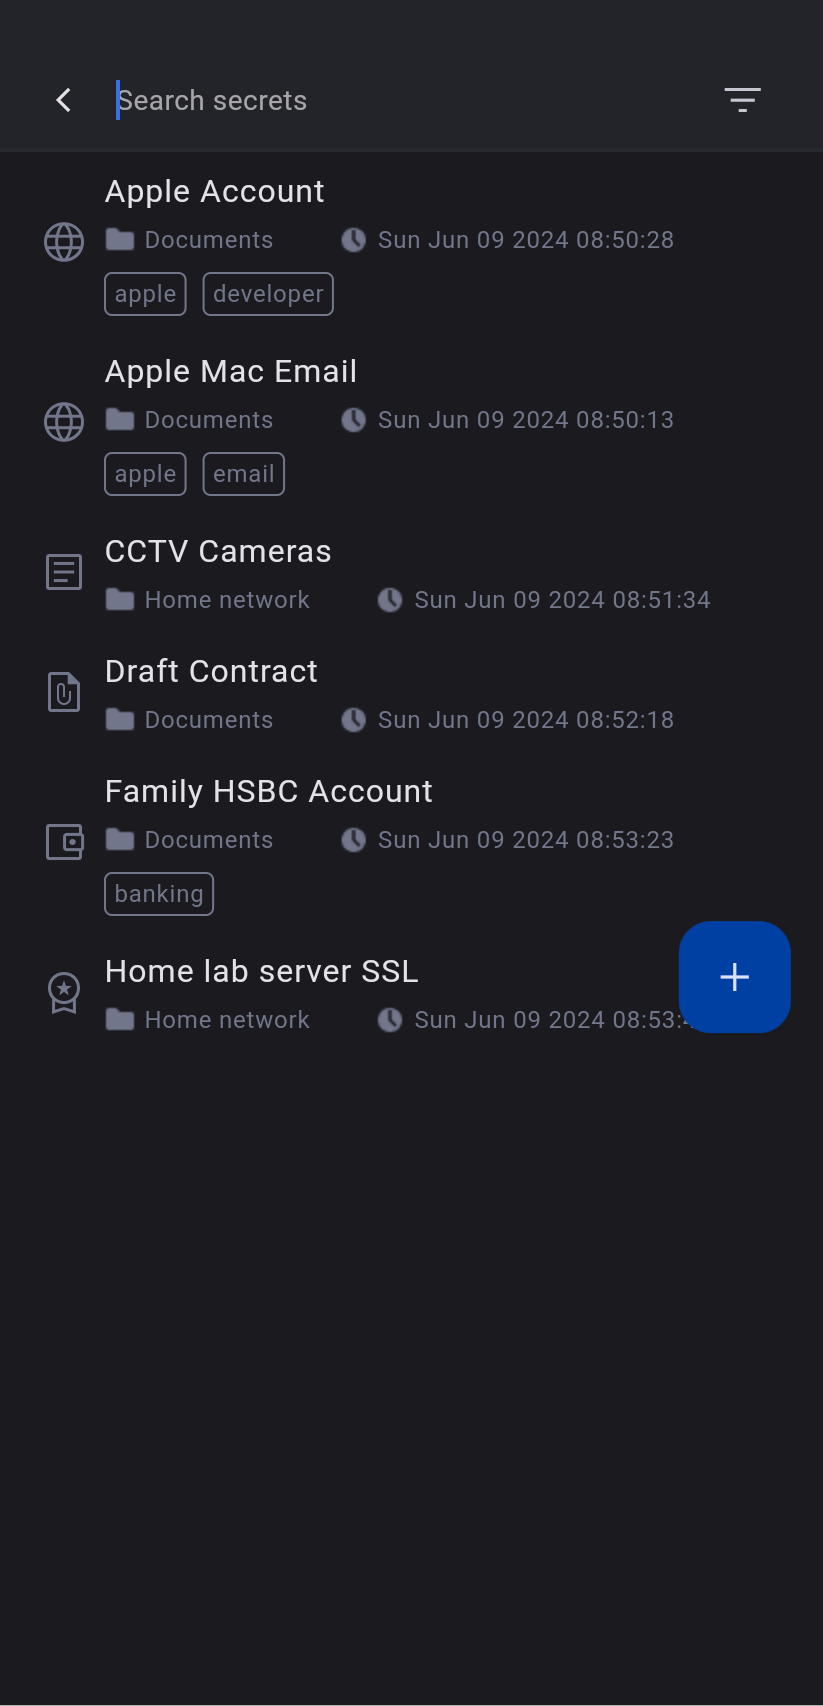Click the globe icon beside Apple Mac Email
Screen dimensions: 823x1706
point(64,422)
